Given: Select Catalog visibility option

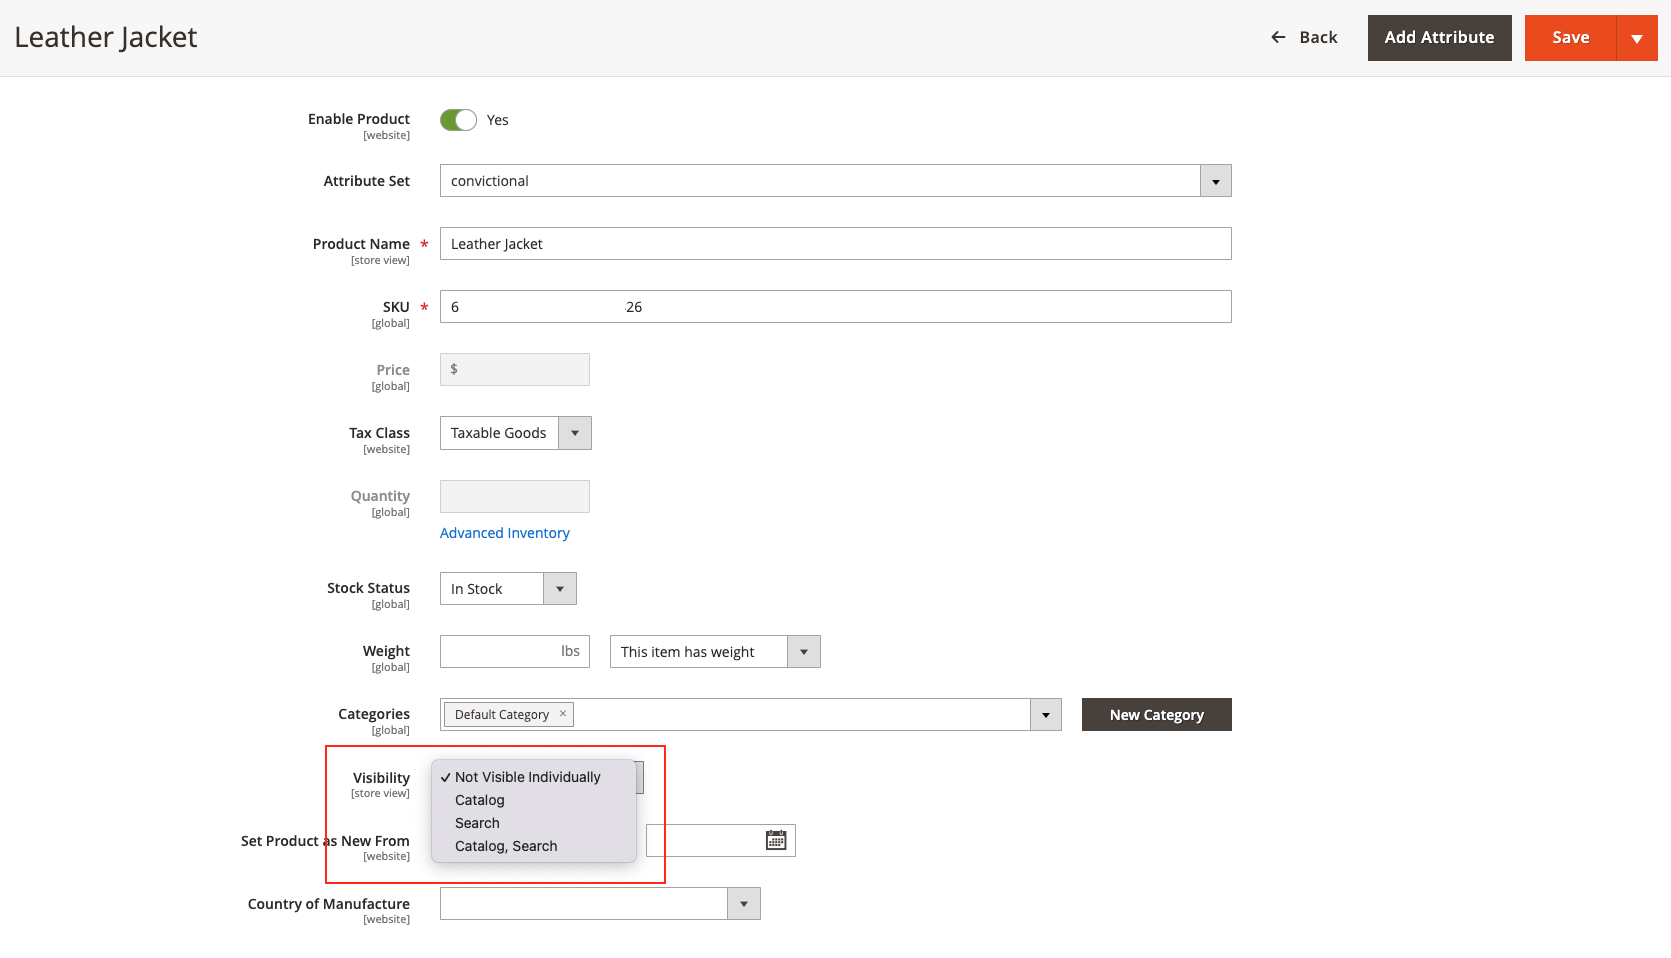Looking at the screenshot, I should (x=480, y=800).
